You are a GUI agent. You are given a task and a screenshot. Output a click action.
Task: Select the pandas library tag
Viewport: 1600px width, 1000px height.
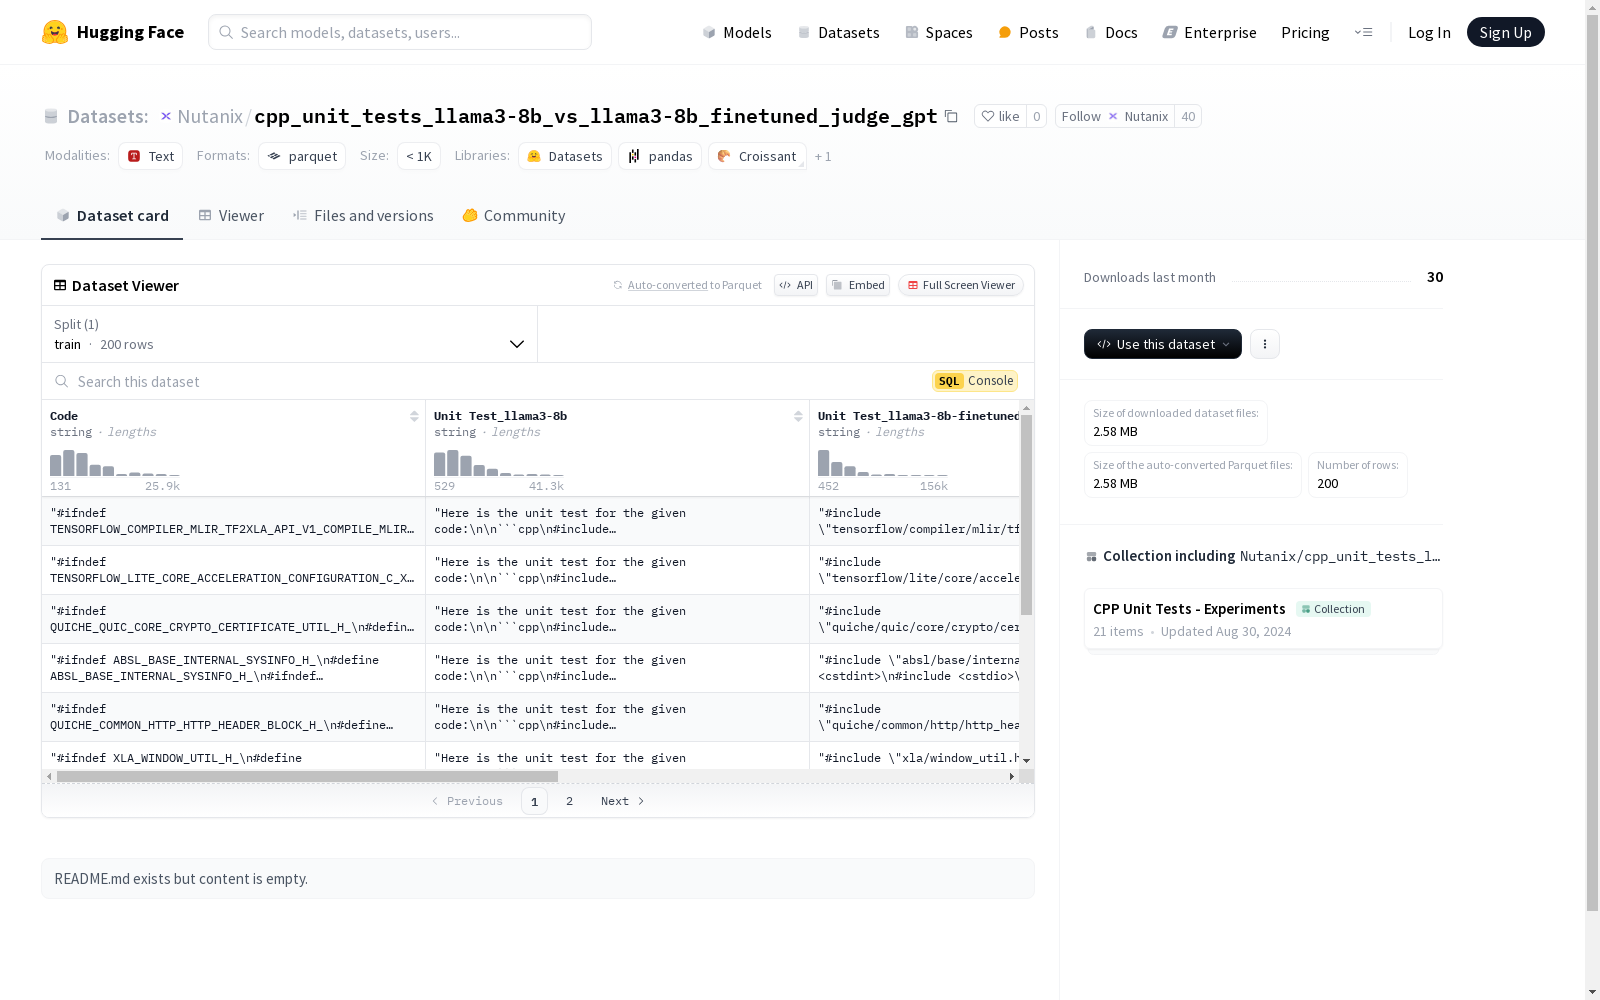click(x=660, y=156)
